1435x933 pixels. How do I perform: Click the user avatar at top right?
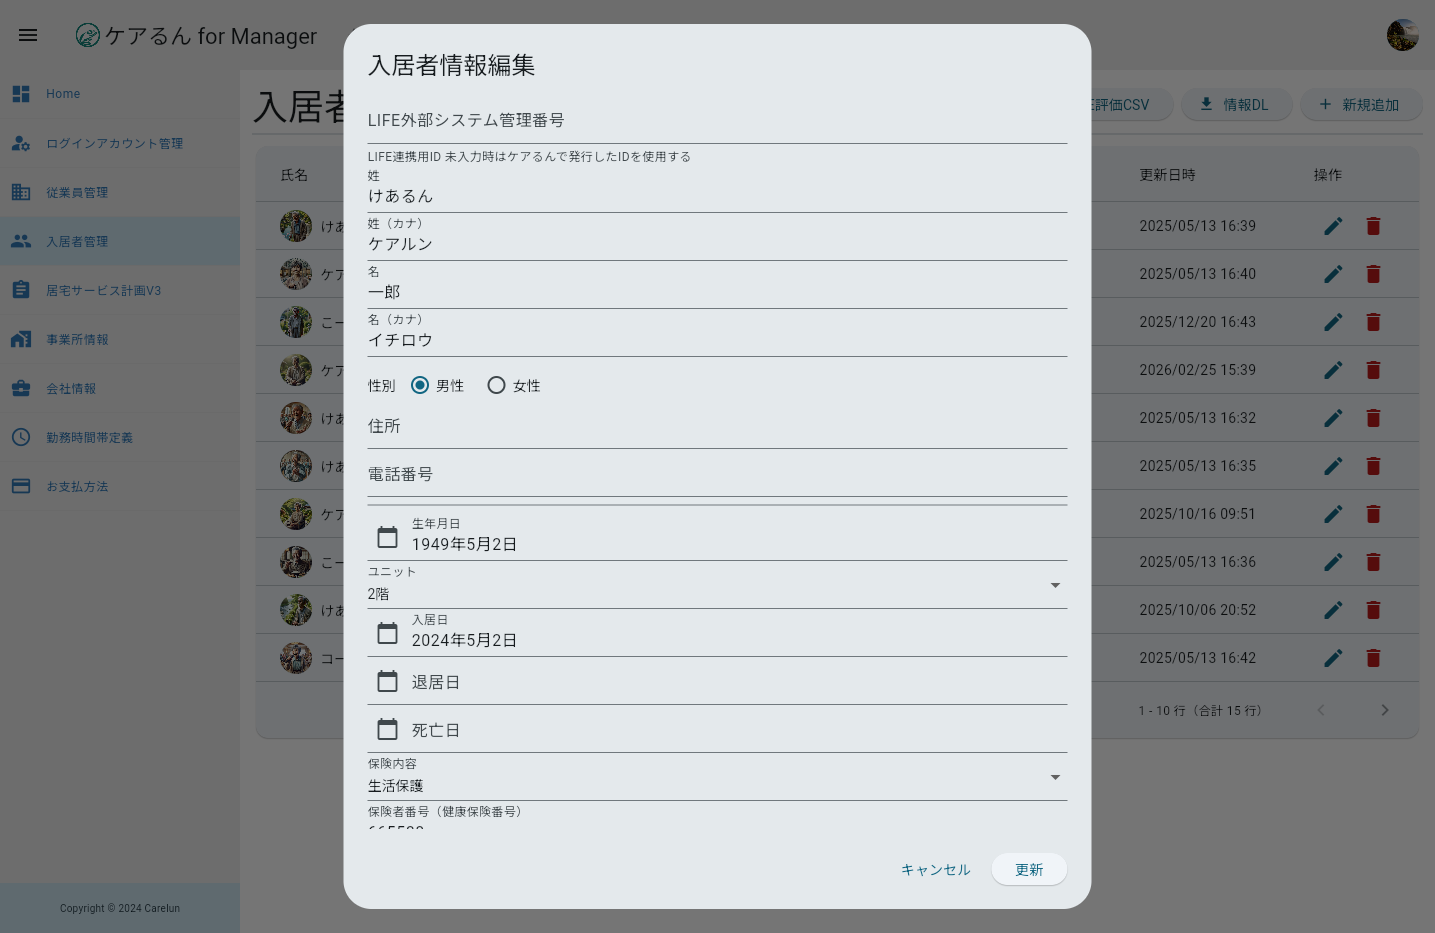pyautogui.click(x=1402, y=35)
